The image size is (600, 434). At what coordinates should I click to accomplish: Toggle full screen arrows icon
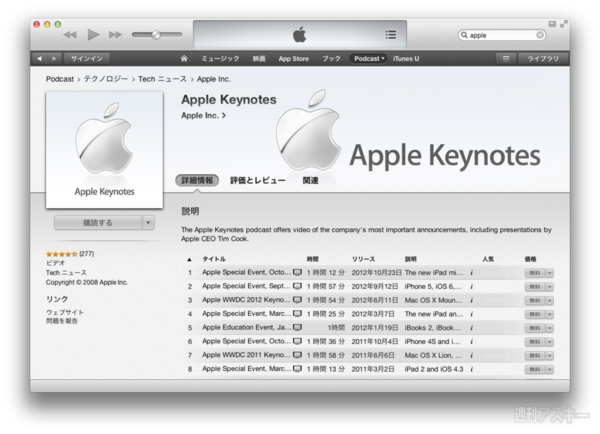point(564,24)
